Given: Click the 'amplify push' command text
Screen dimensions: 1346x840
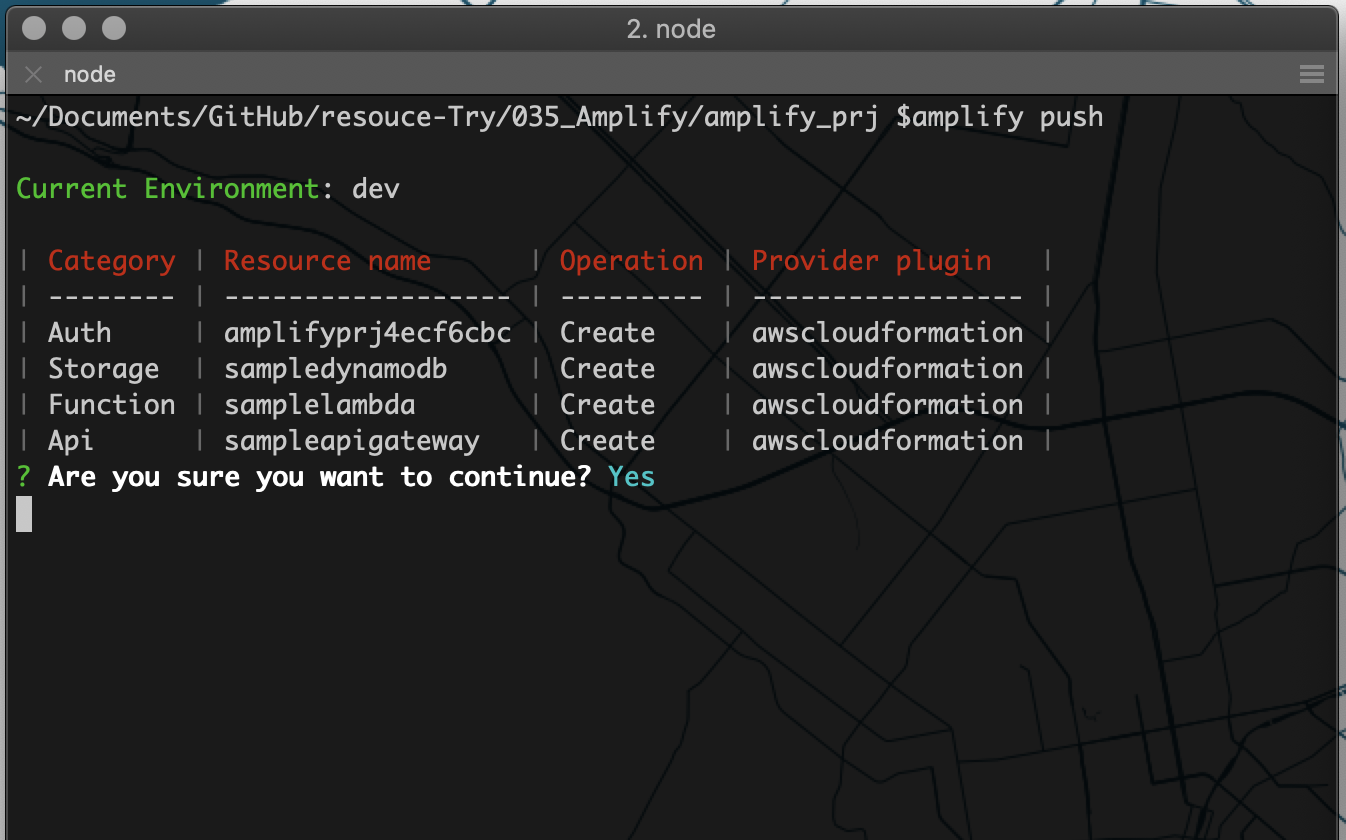Looking at the screenshot, I should pyautogui.click(x=1007, y=117).
